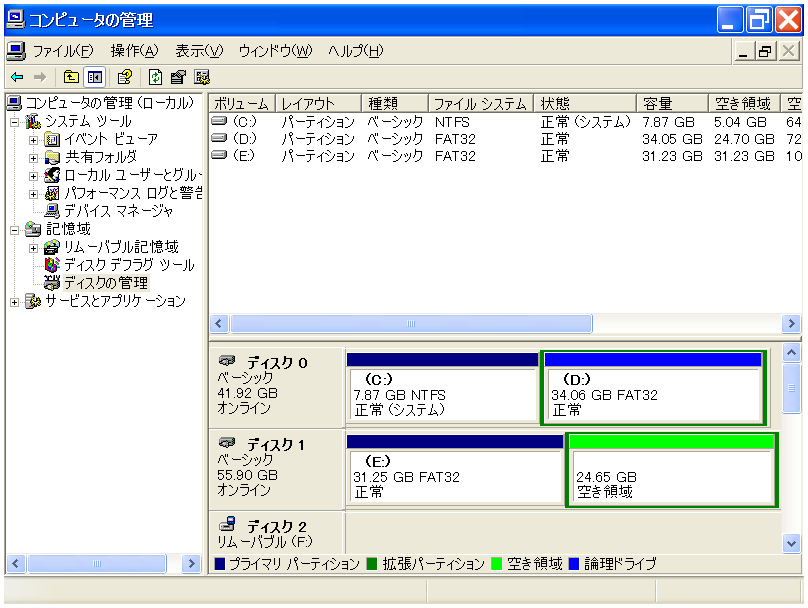The width and height of the screenshot is (808, 608).
Task: Click the ディスク 2 removable disk icon
Action: point(227,523)
